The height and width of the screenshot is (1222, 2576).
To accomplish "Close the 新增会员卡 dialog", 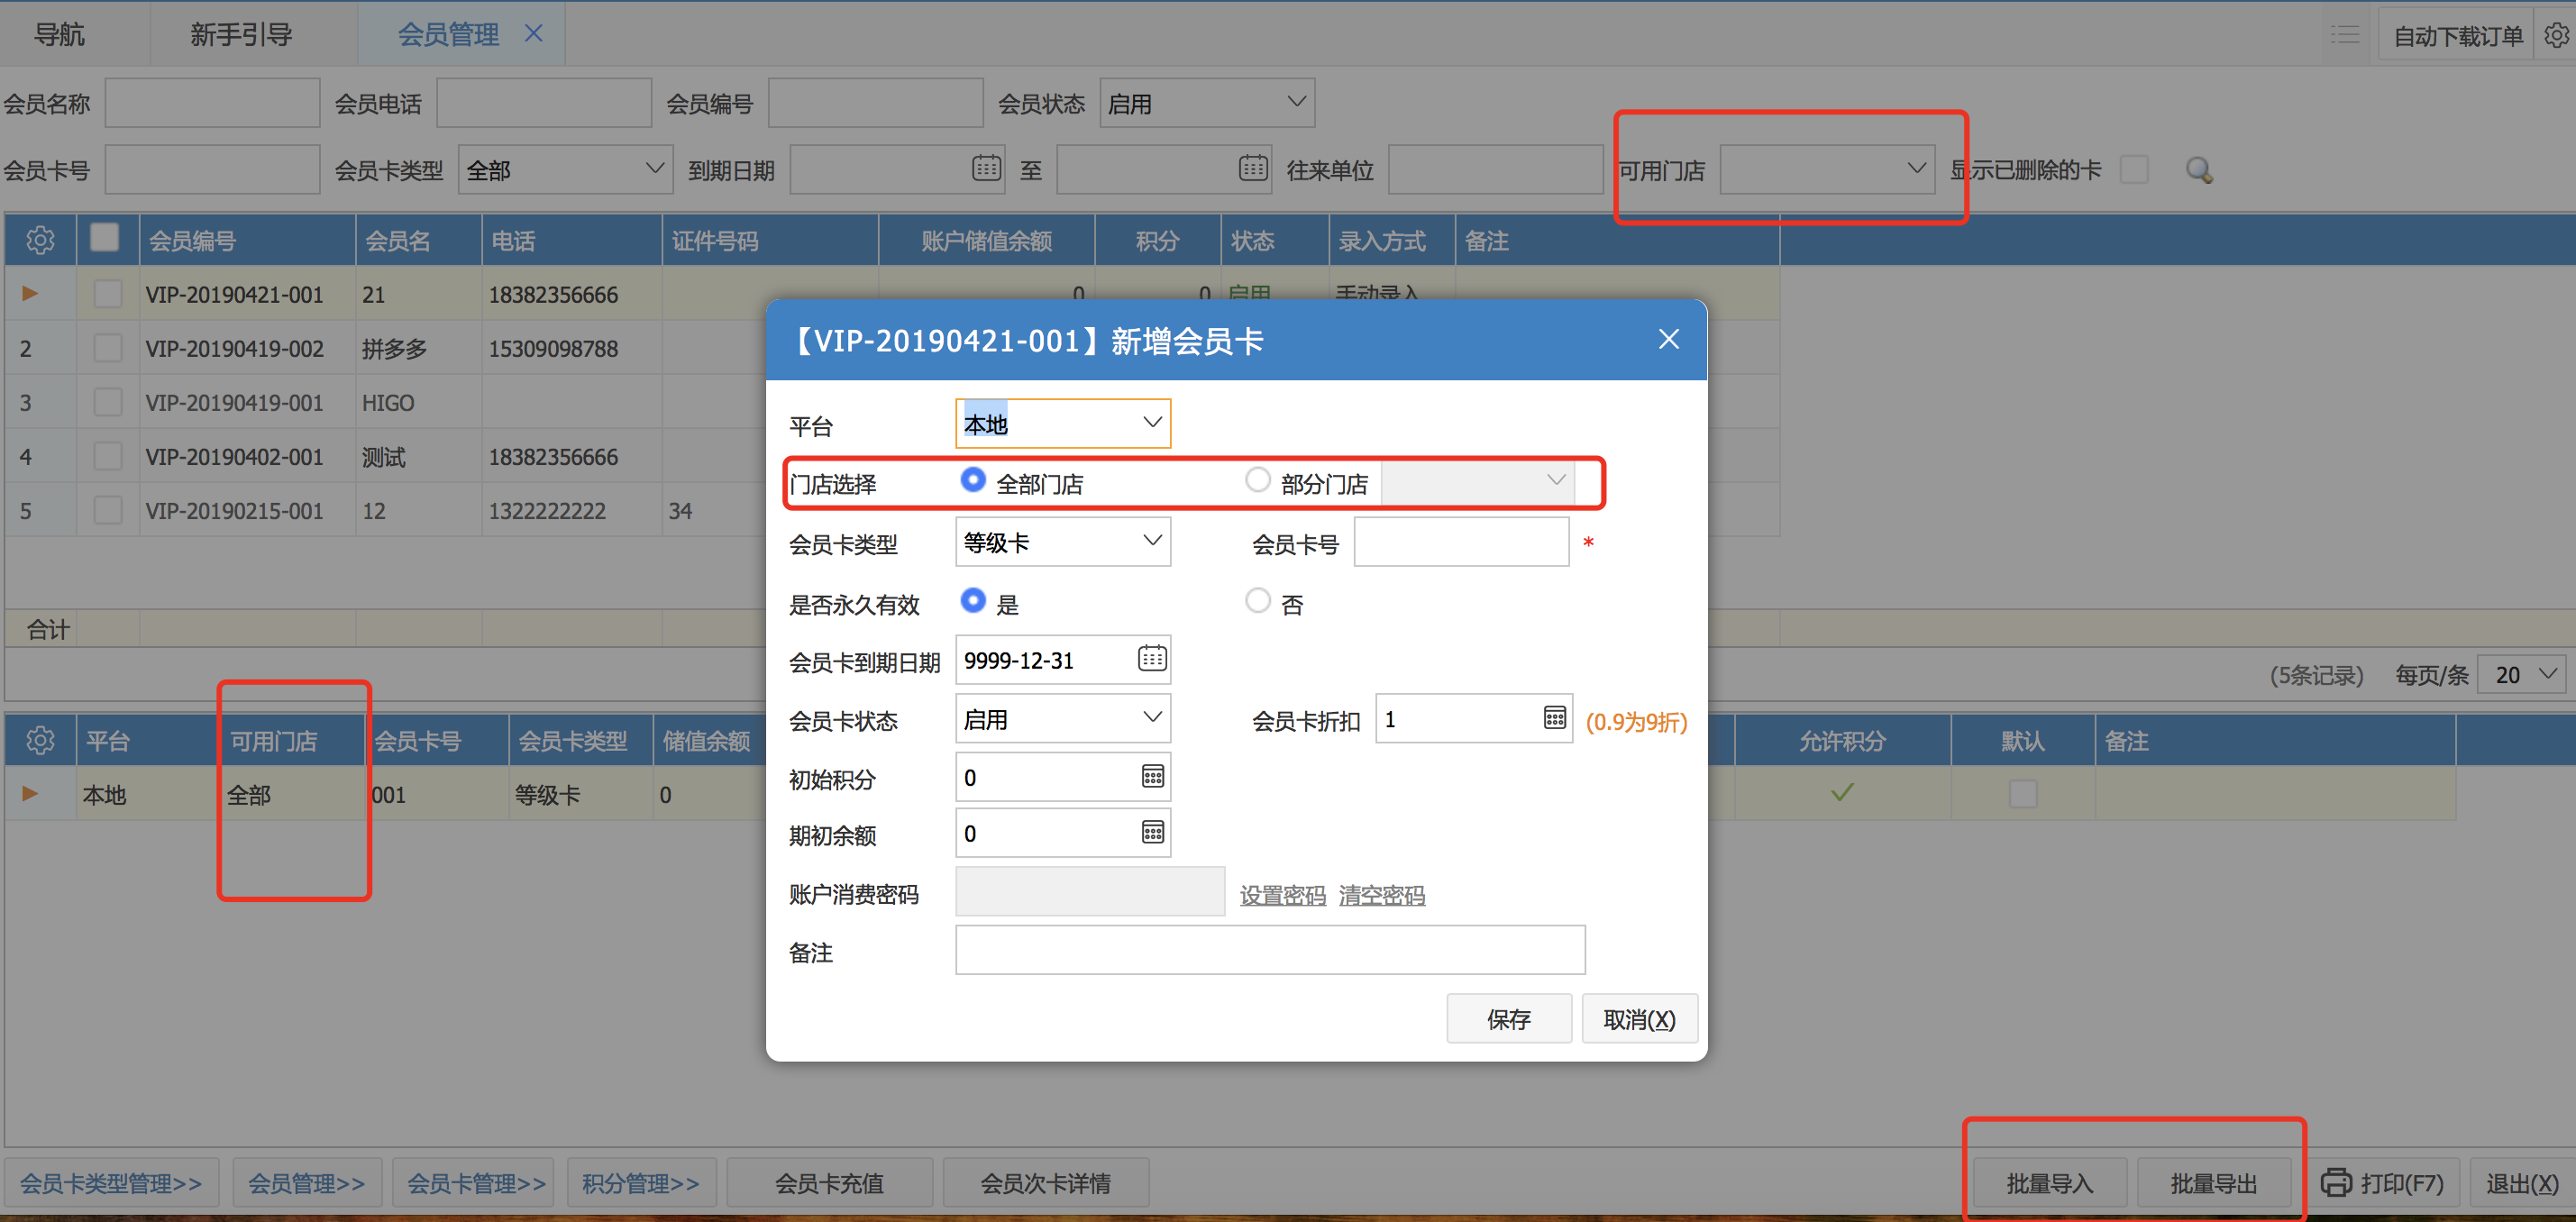I will [1668, 339].
